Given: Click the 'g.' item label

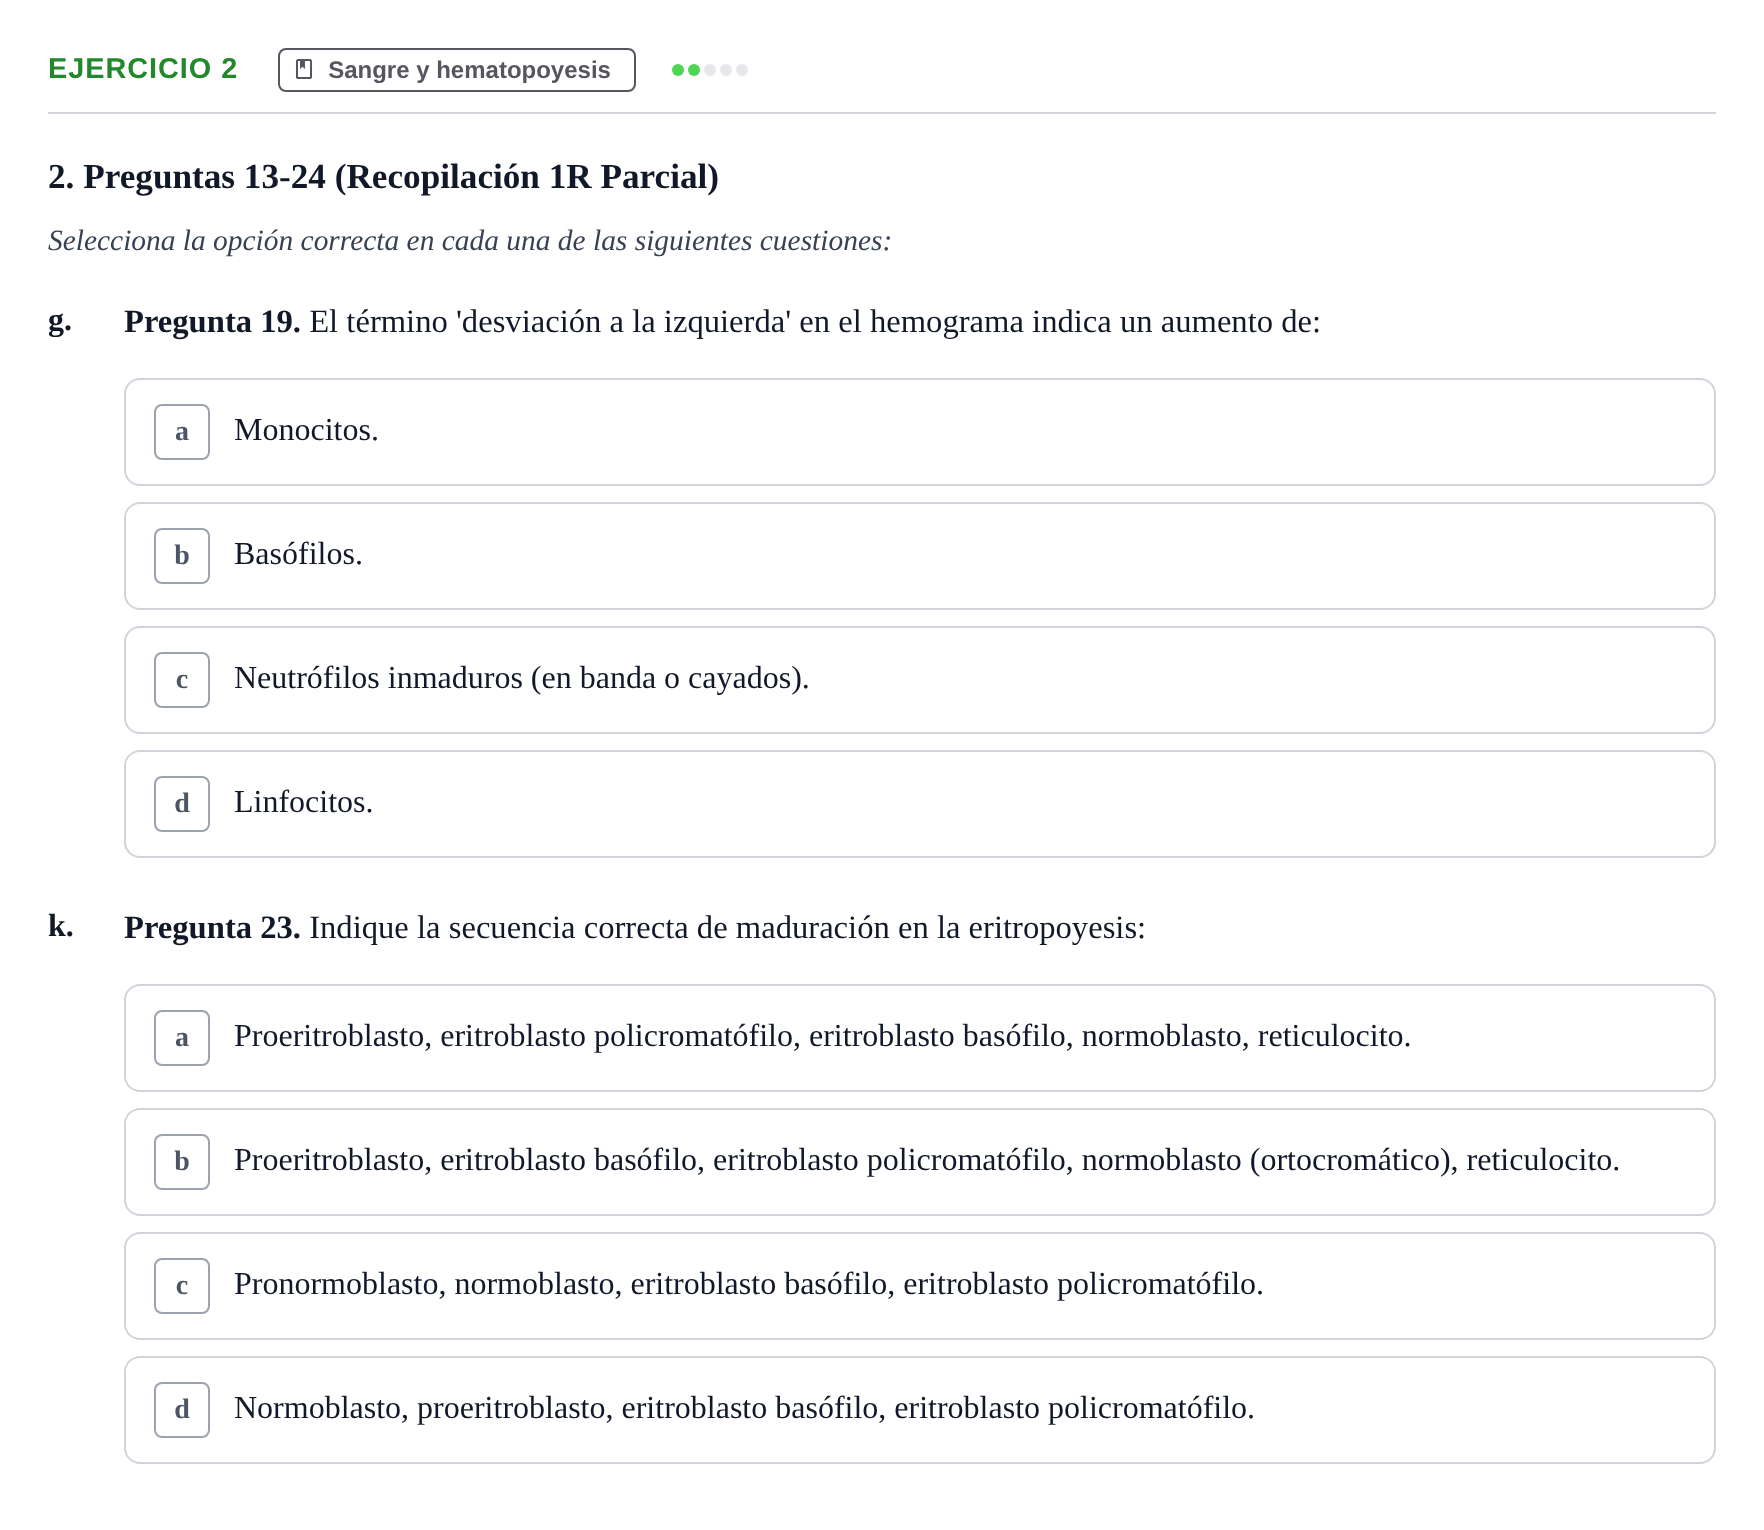Looking at the screenshot, I should tap(60, 321).
